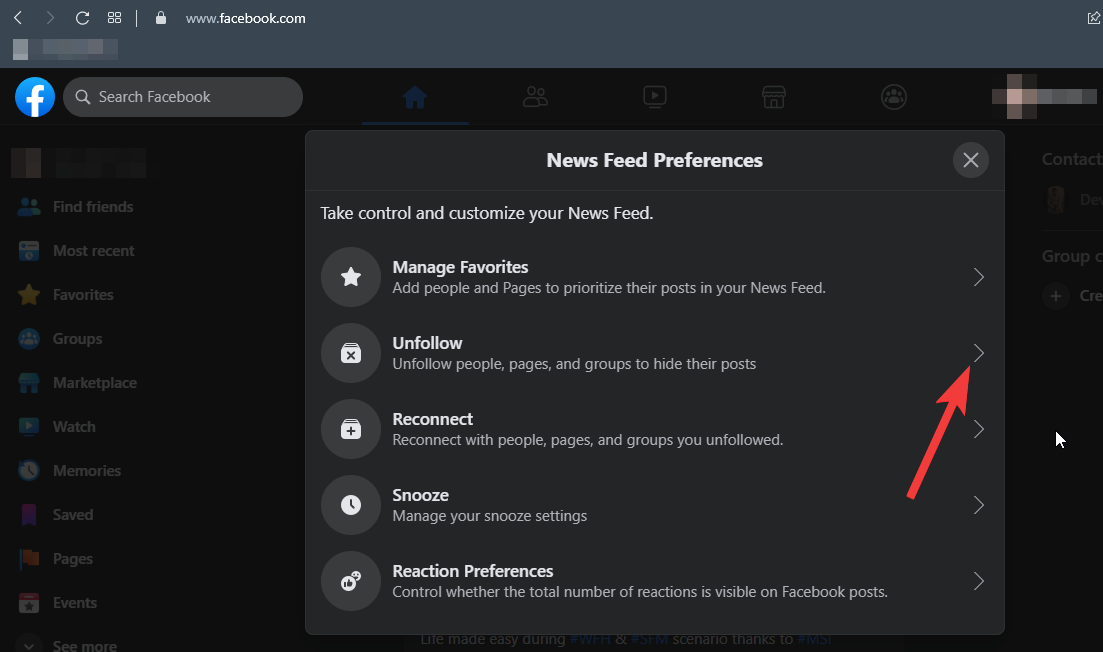Open Find friends in the sidebar
Image resolution: width=1103 pixels, height=652 pixels.
[x=92, y=207]
